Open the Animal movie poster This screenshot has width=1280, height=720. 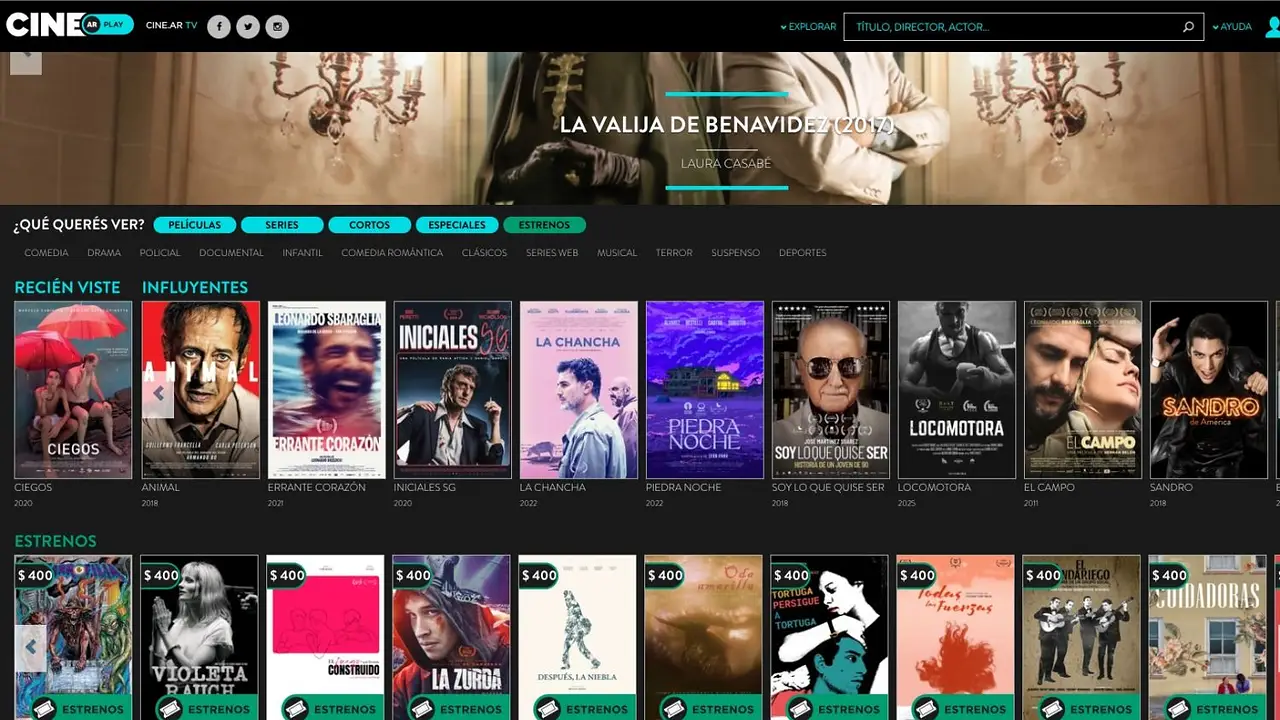(x=201, y=390)
